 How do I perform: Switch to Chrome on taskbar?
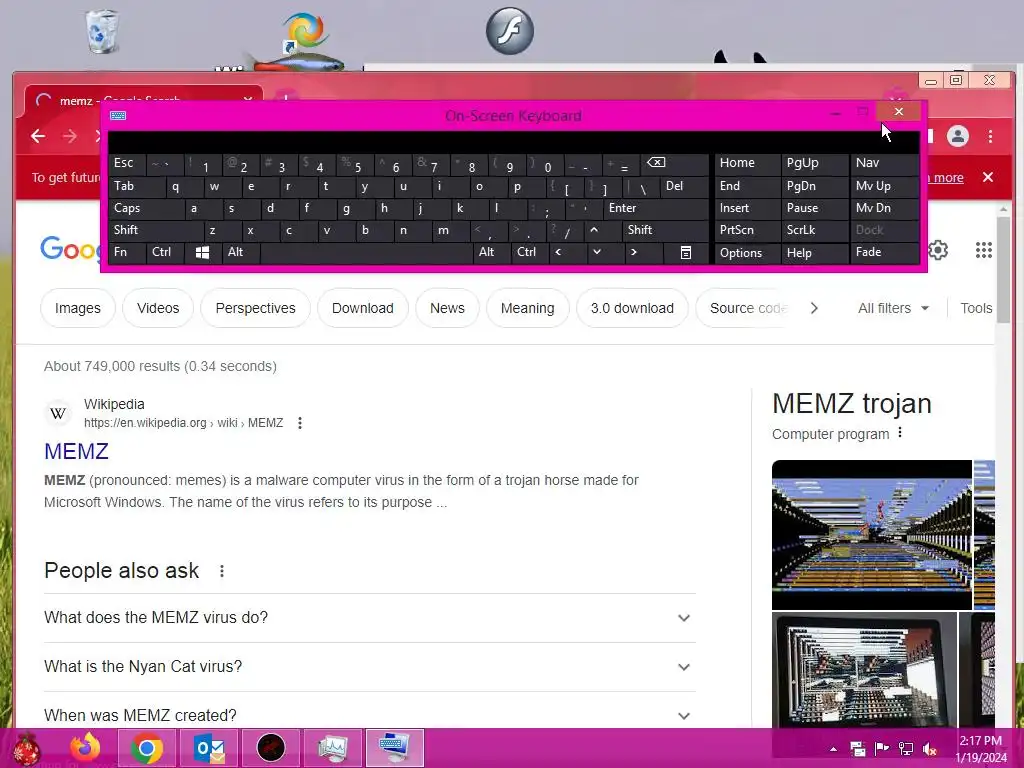(x=146, y=748)
